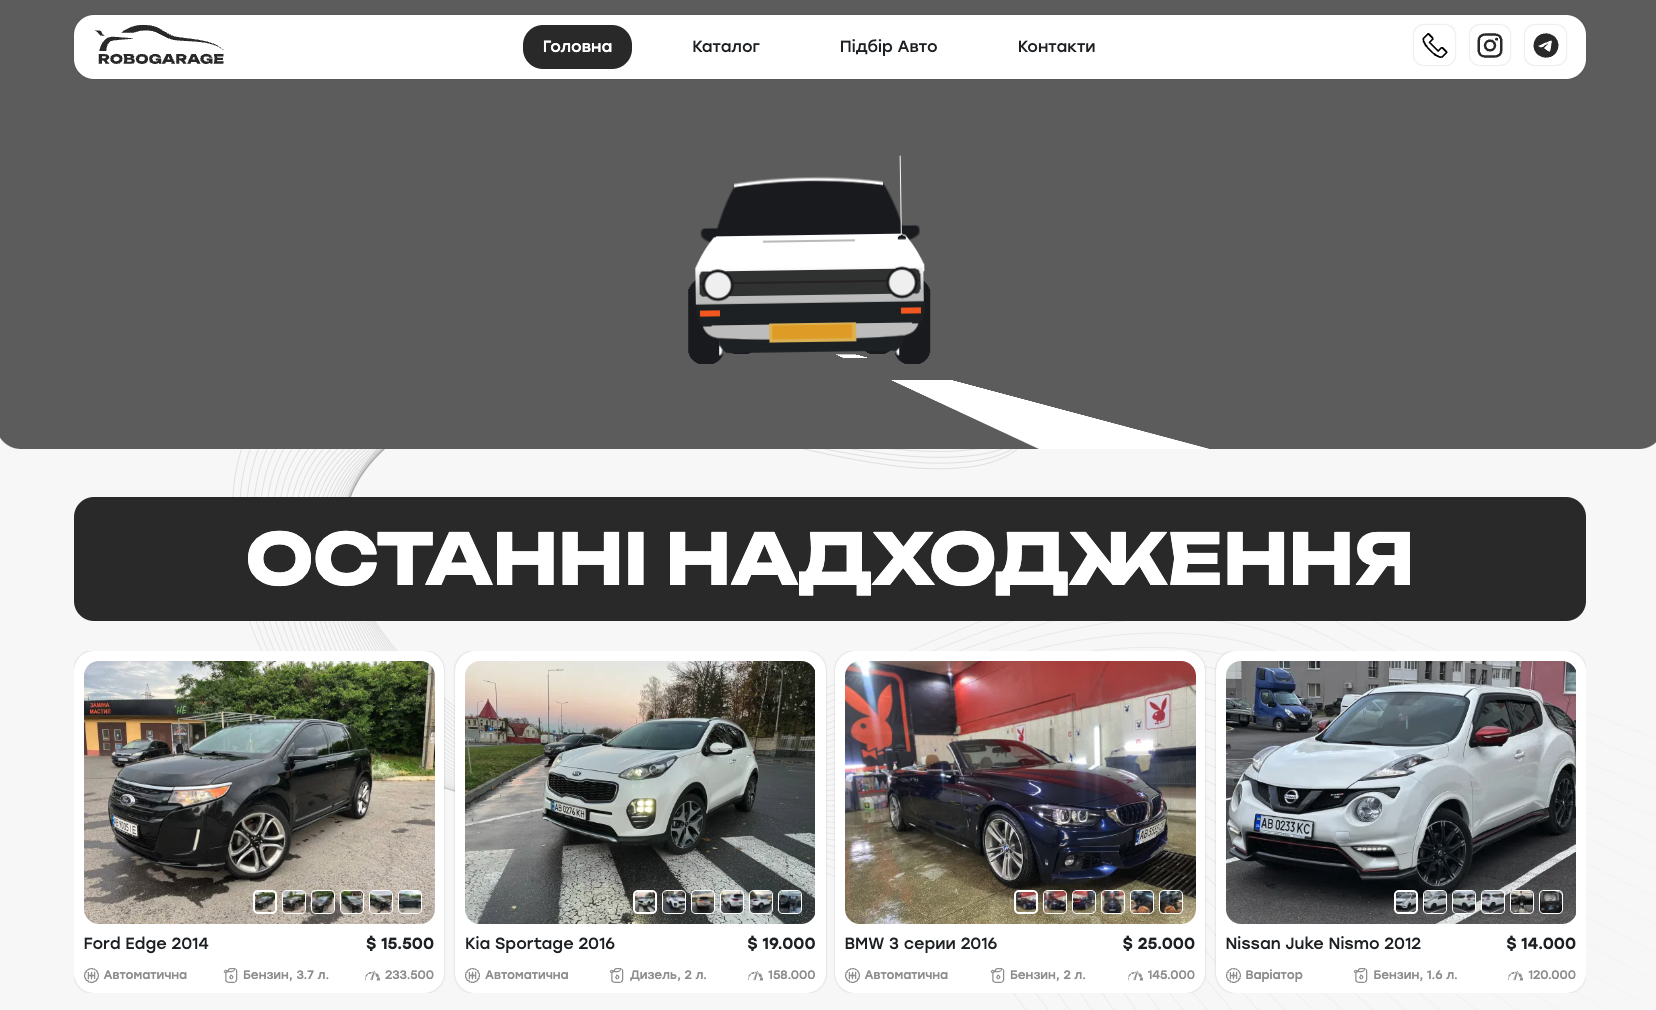Viewport: 1656px width, 1010px height.
Task: Open the Ford Edge 2014 listing title
Action: click(146, 943)
